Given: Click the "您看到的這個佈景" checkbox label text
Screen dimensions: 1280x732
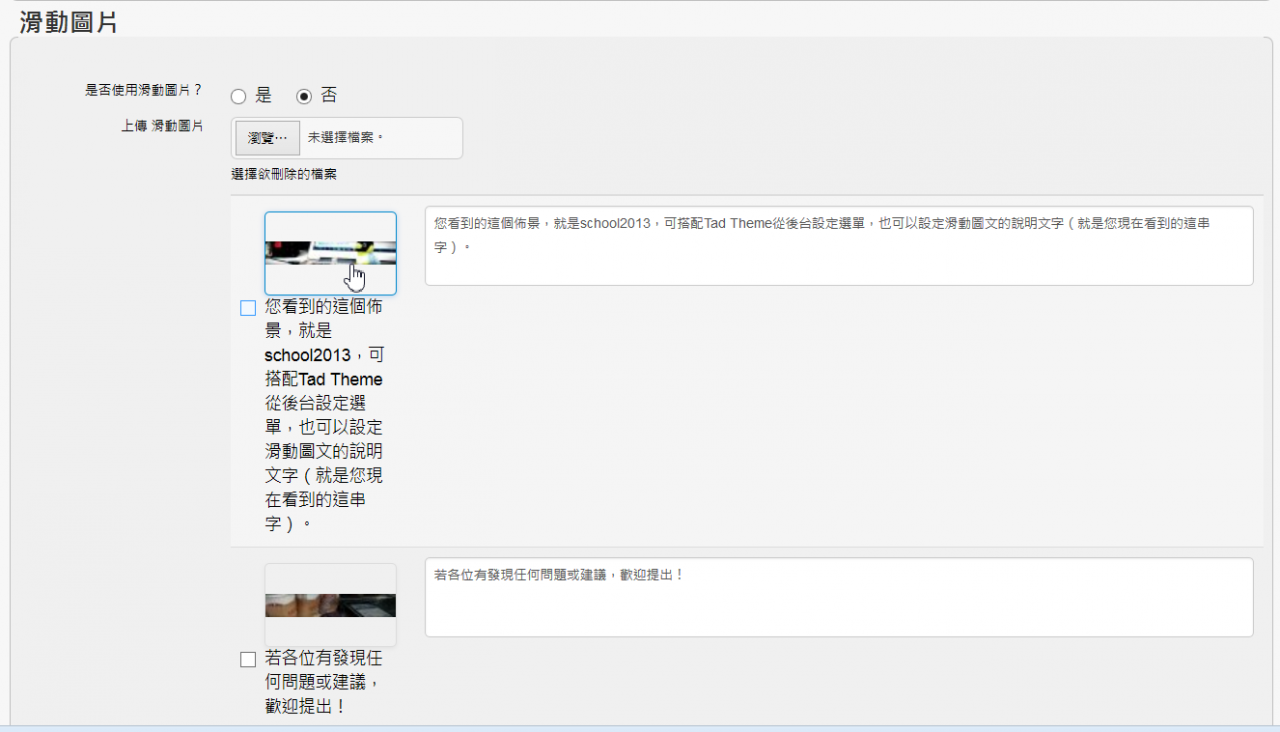Looking at the screenshot, I should pyautogui.click(x=323, y=307).
